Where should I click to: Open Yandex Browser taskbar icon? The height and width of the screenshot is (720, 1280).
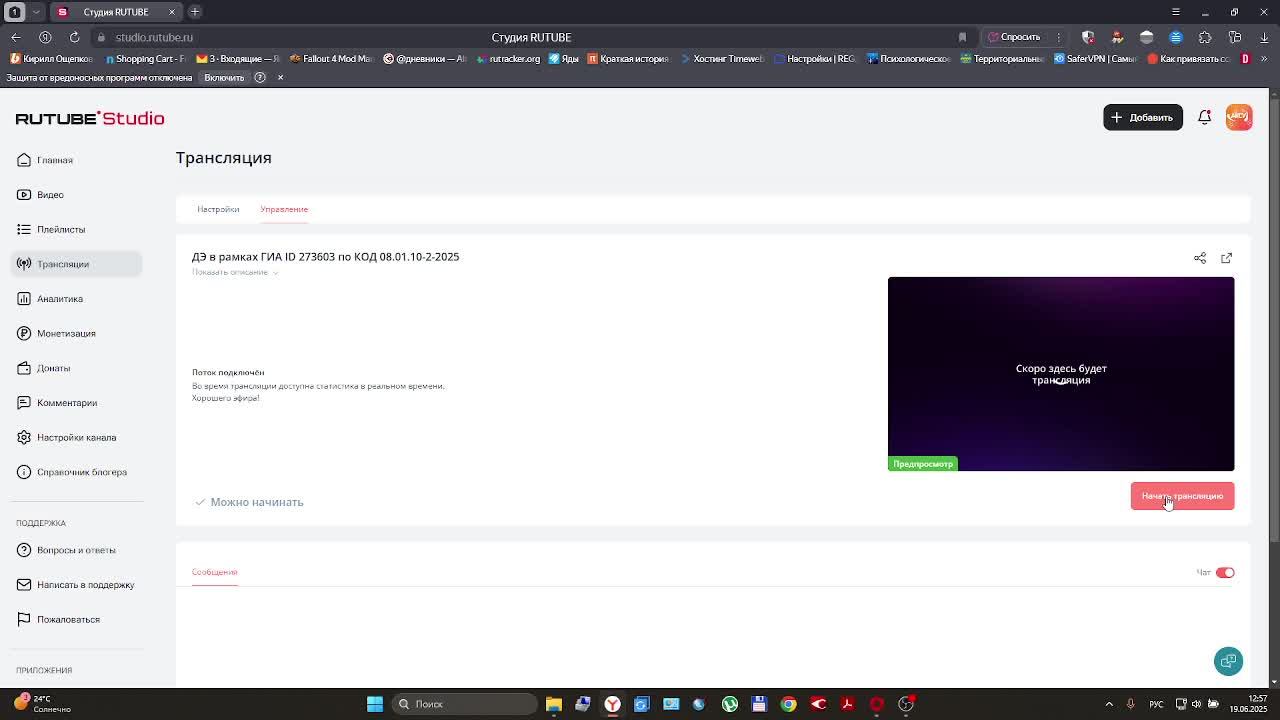(x=612, y=704)
